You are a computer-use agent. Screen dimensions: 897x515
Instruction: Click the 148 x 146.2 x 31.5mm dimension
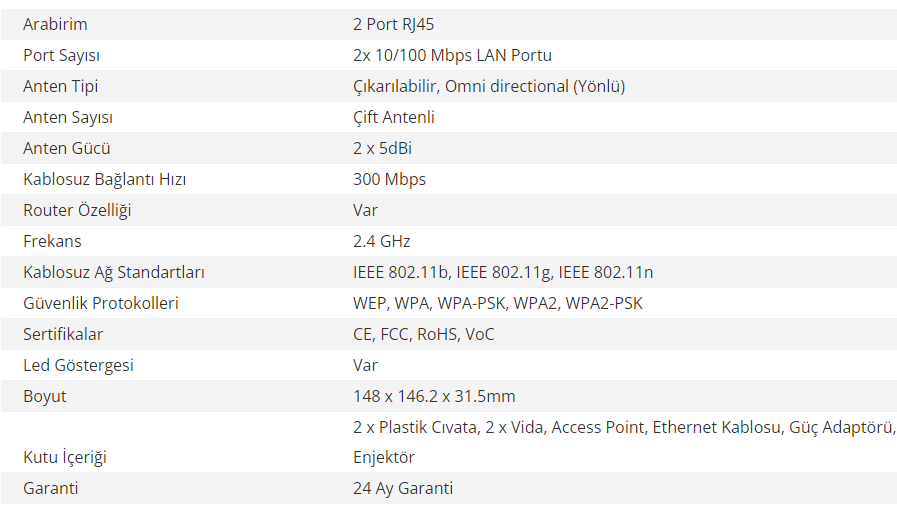pos(434,396)
